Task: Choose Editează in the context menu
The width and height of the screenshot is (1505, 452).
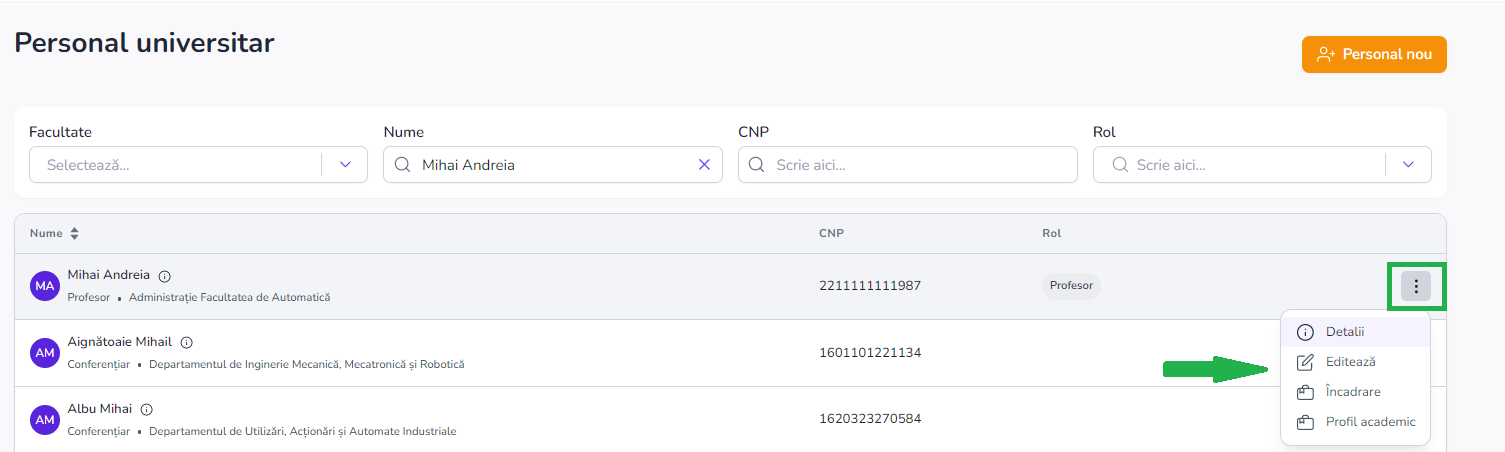Action: 1350,362
